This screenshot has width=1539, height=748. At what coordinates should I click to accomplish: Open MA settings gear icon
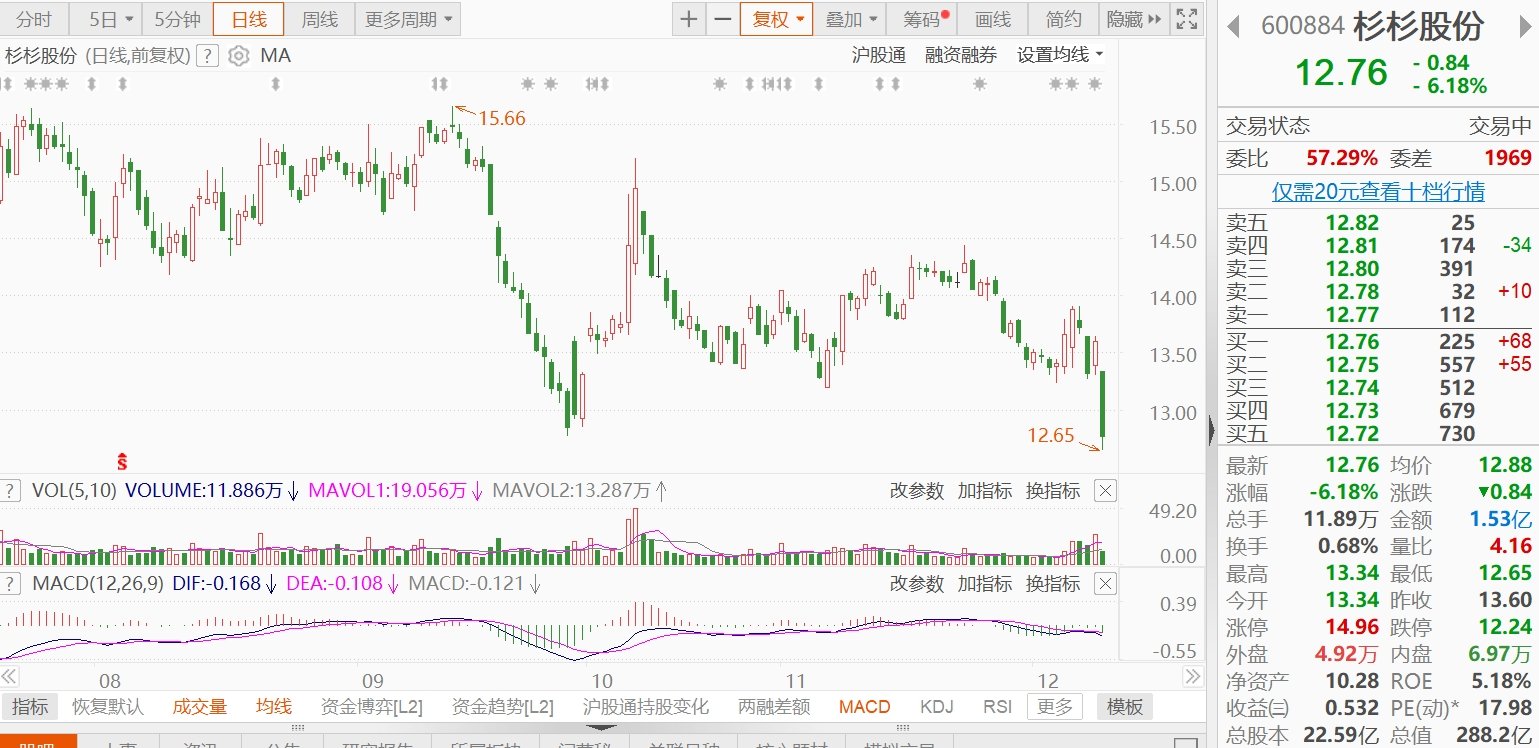pyautogui.click(x=238, y=56)
